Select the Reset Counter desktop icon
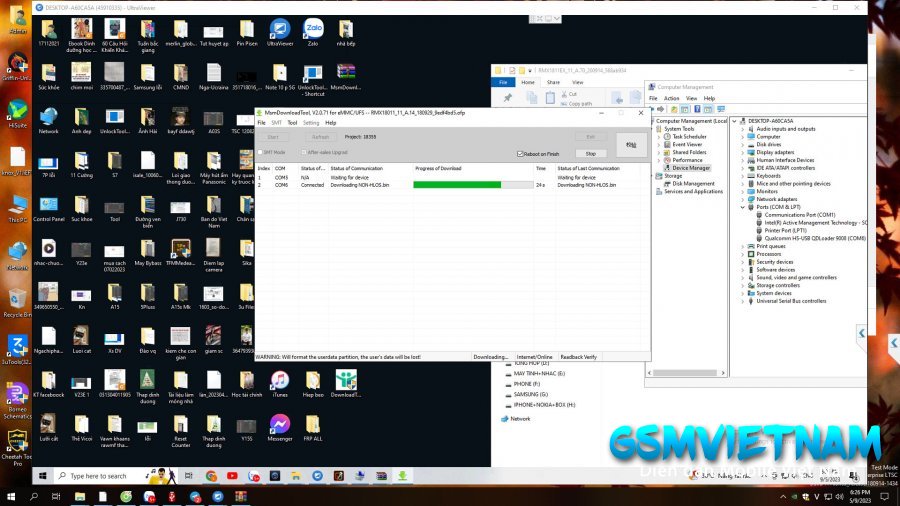Screen dimensions: 900x506 (181, 431)
